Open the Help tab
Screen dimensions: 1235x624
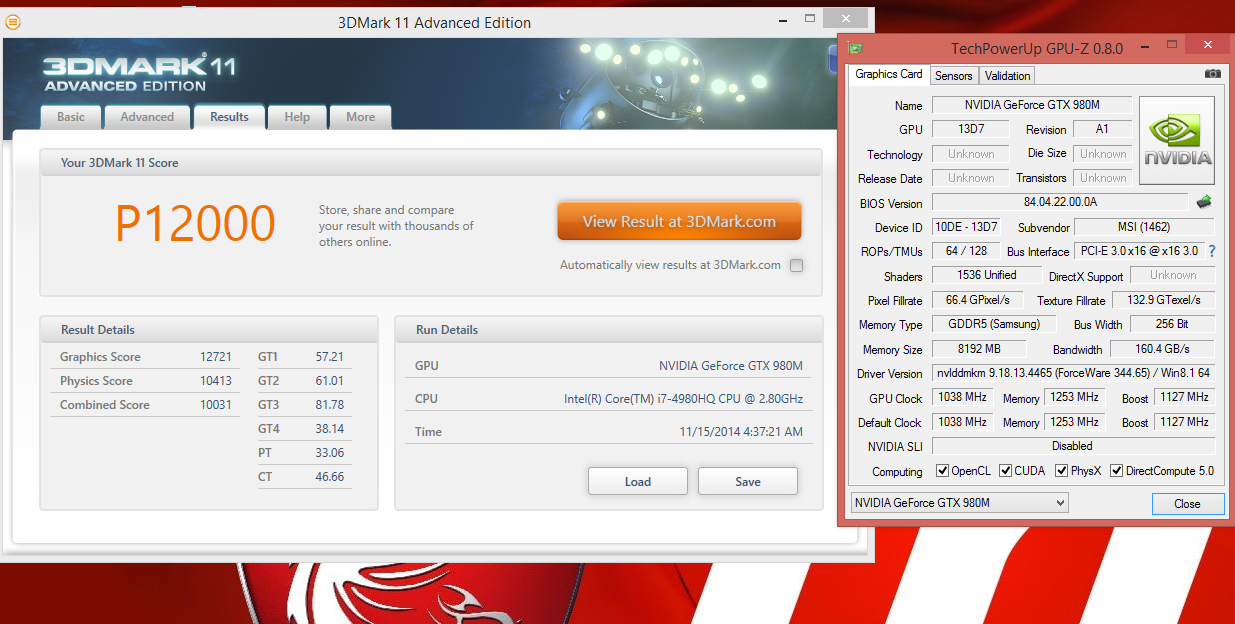pyautogui.click(x=297, y=117)
